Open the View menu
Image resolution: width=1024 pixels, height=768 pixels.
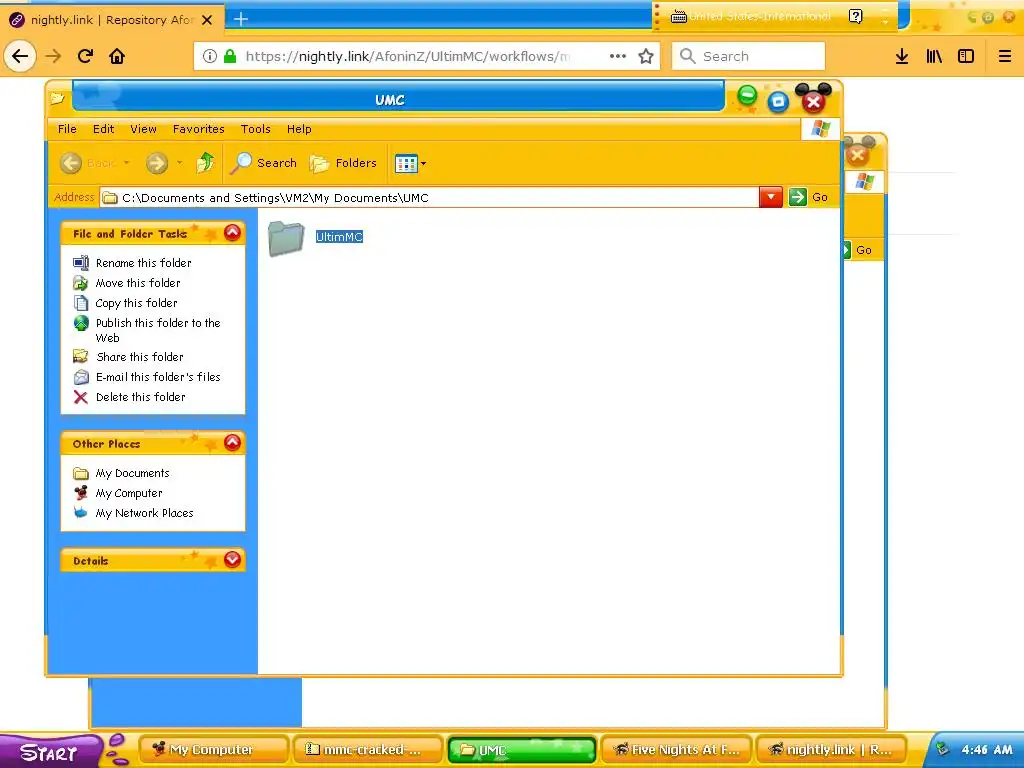coord(143,129)
